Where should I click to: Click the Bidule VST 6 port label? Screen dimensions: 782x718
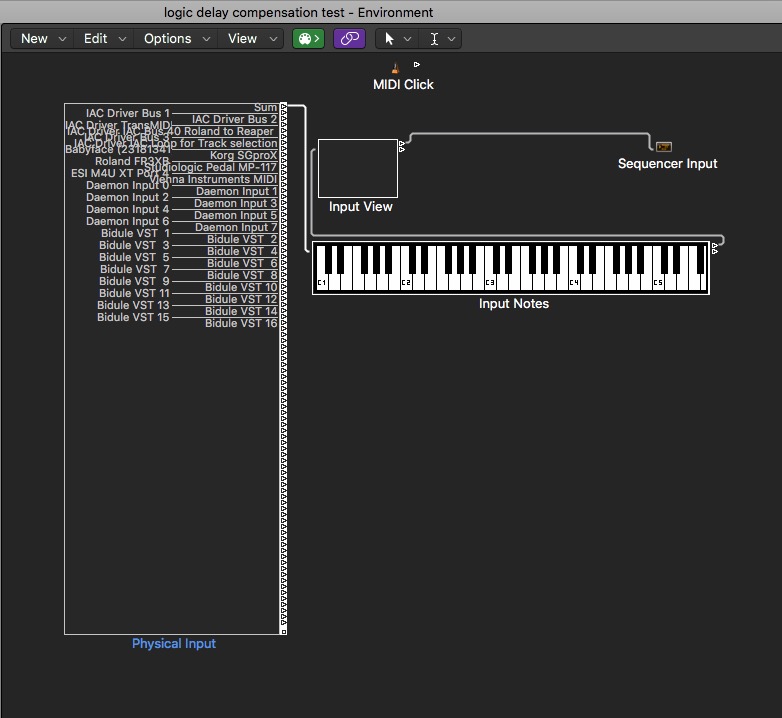[x=242, y=263]
